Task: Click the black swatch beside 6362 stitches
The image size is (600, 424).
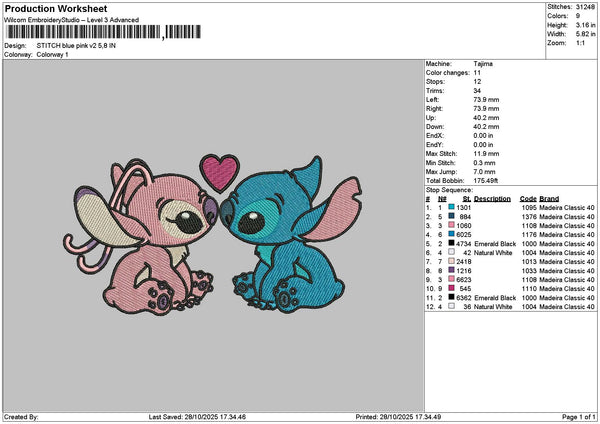Action: click(452, 297)
